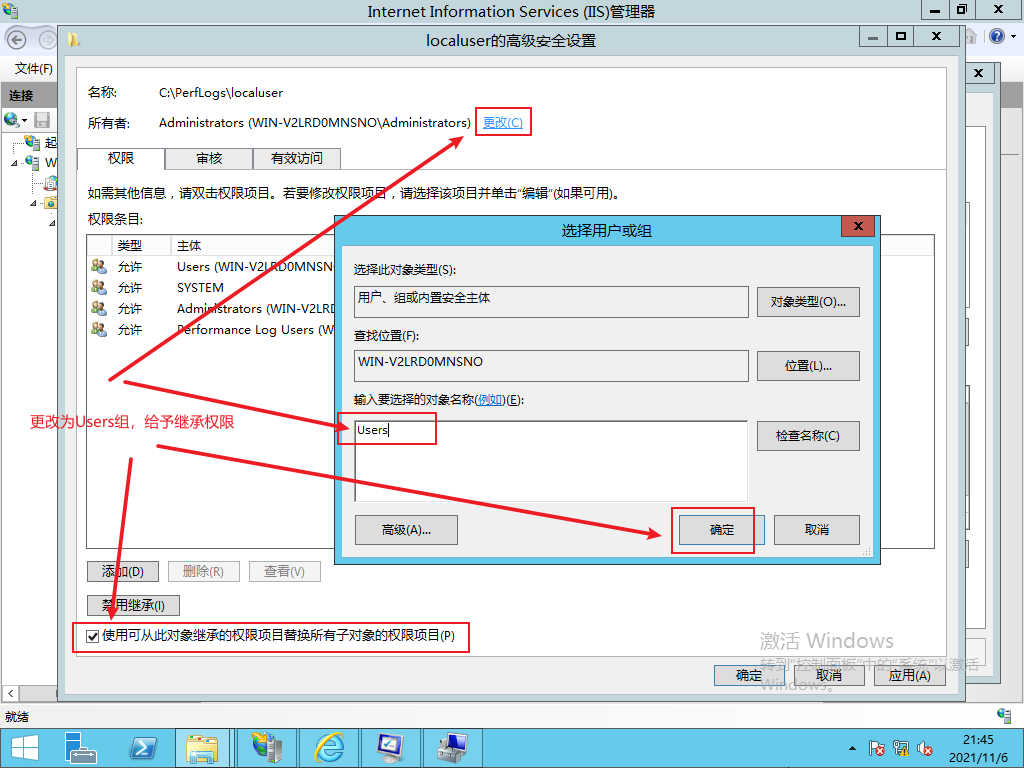Click the user icon of the Administrators row
The height and width of the screenshot is (768, 1024).
(99, 308)
